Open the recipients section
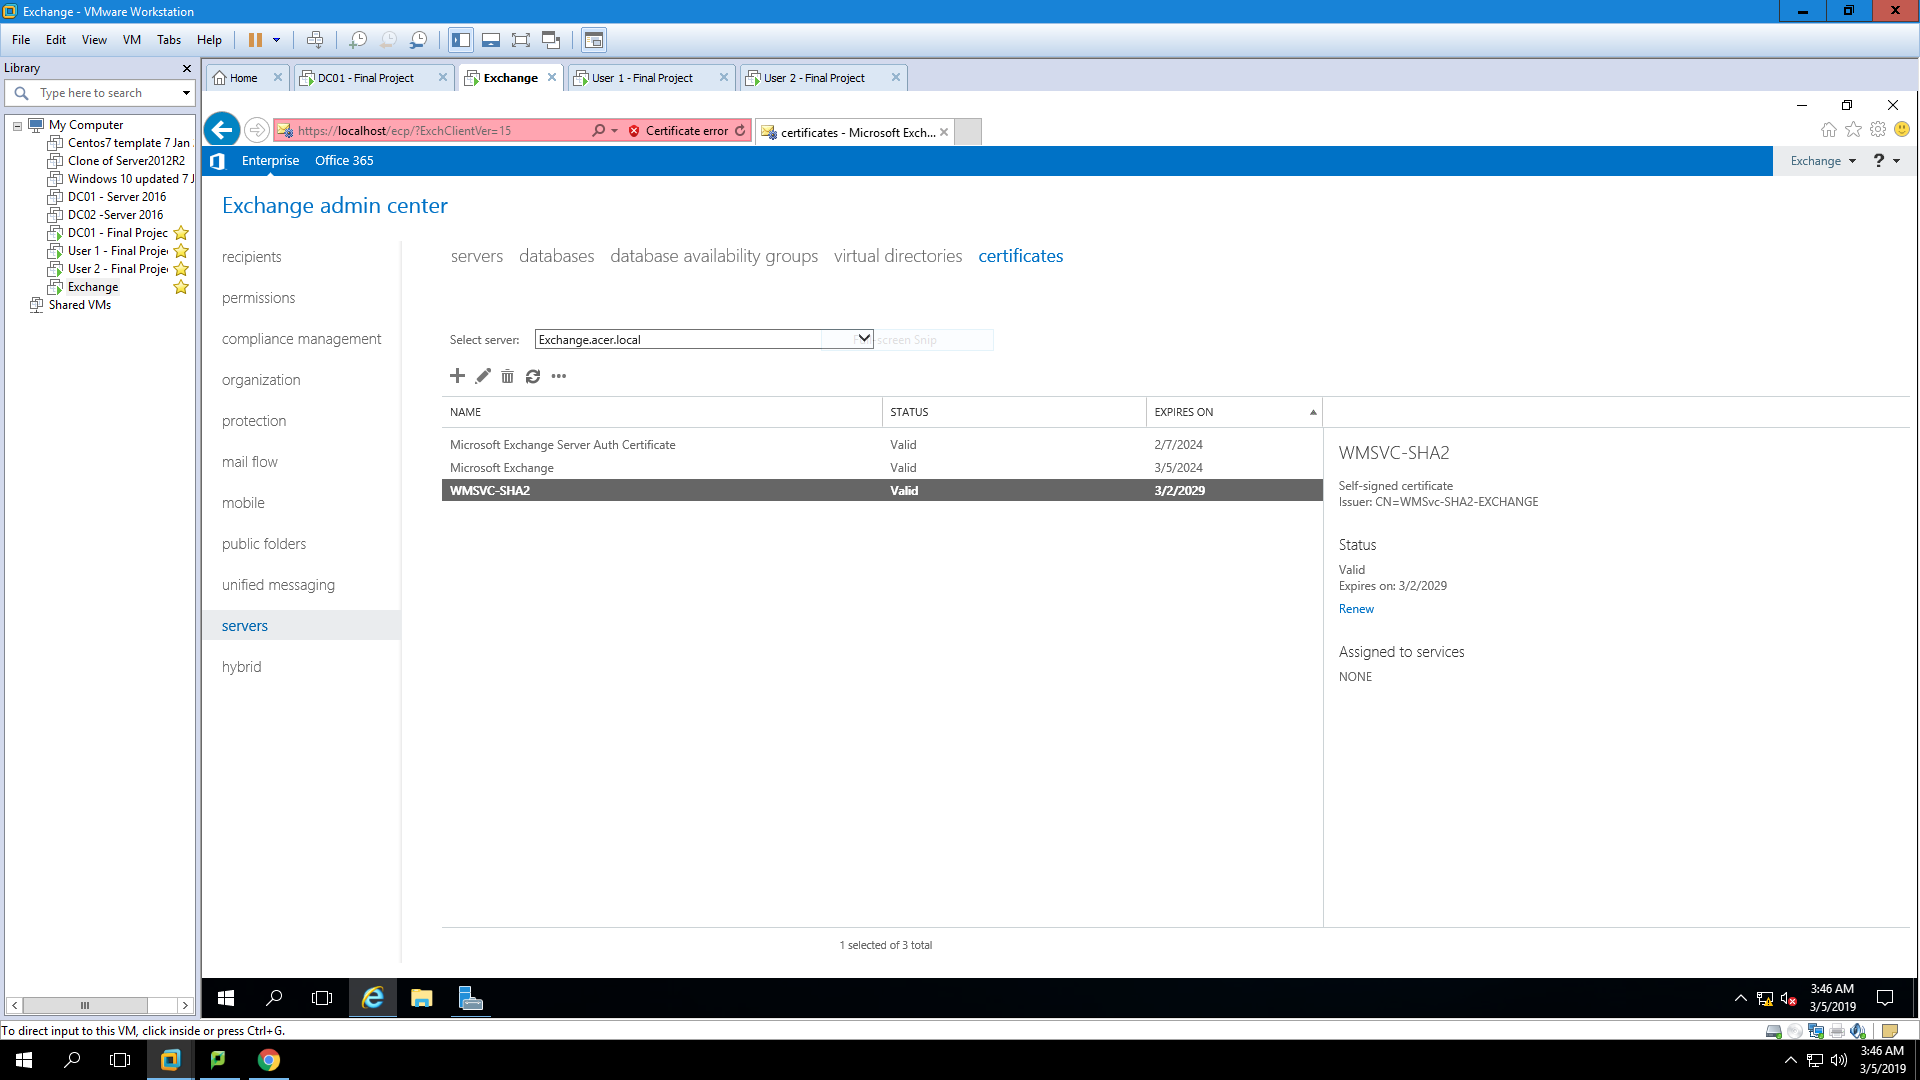 pyautogui.click(x=252, y=257)
